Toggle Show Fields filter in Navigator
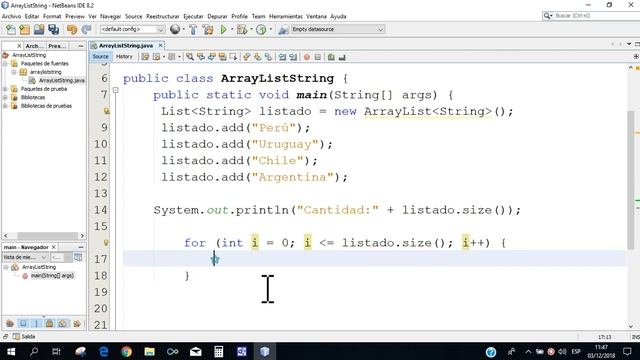 tap(23, 324)
